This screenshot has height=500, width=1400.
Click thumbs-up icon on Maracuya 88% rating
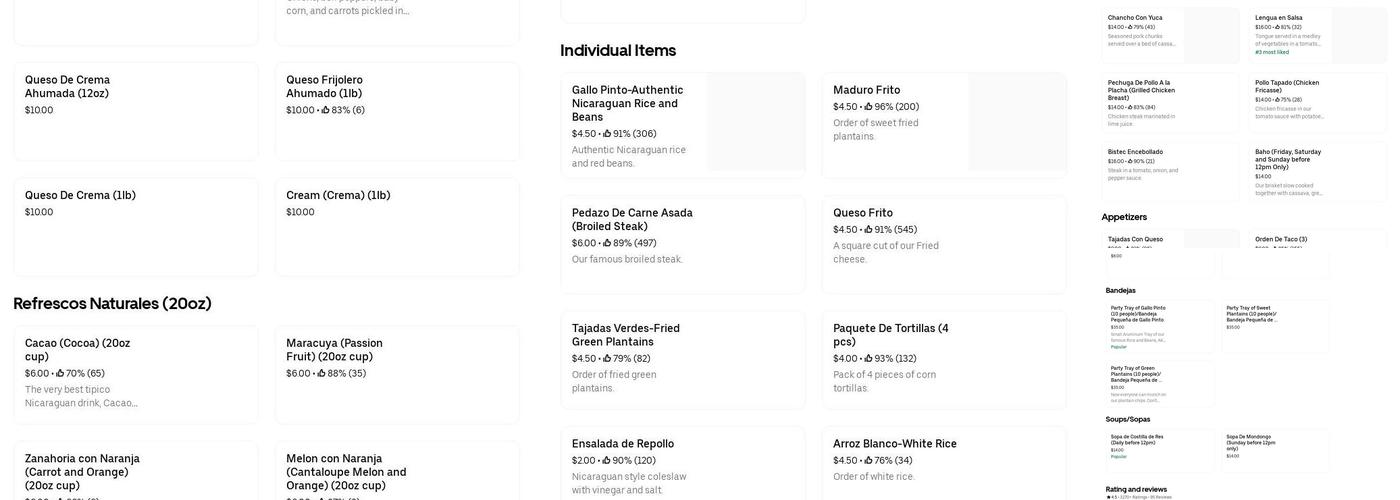click(x=321, y=374)
